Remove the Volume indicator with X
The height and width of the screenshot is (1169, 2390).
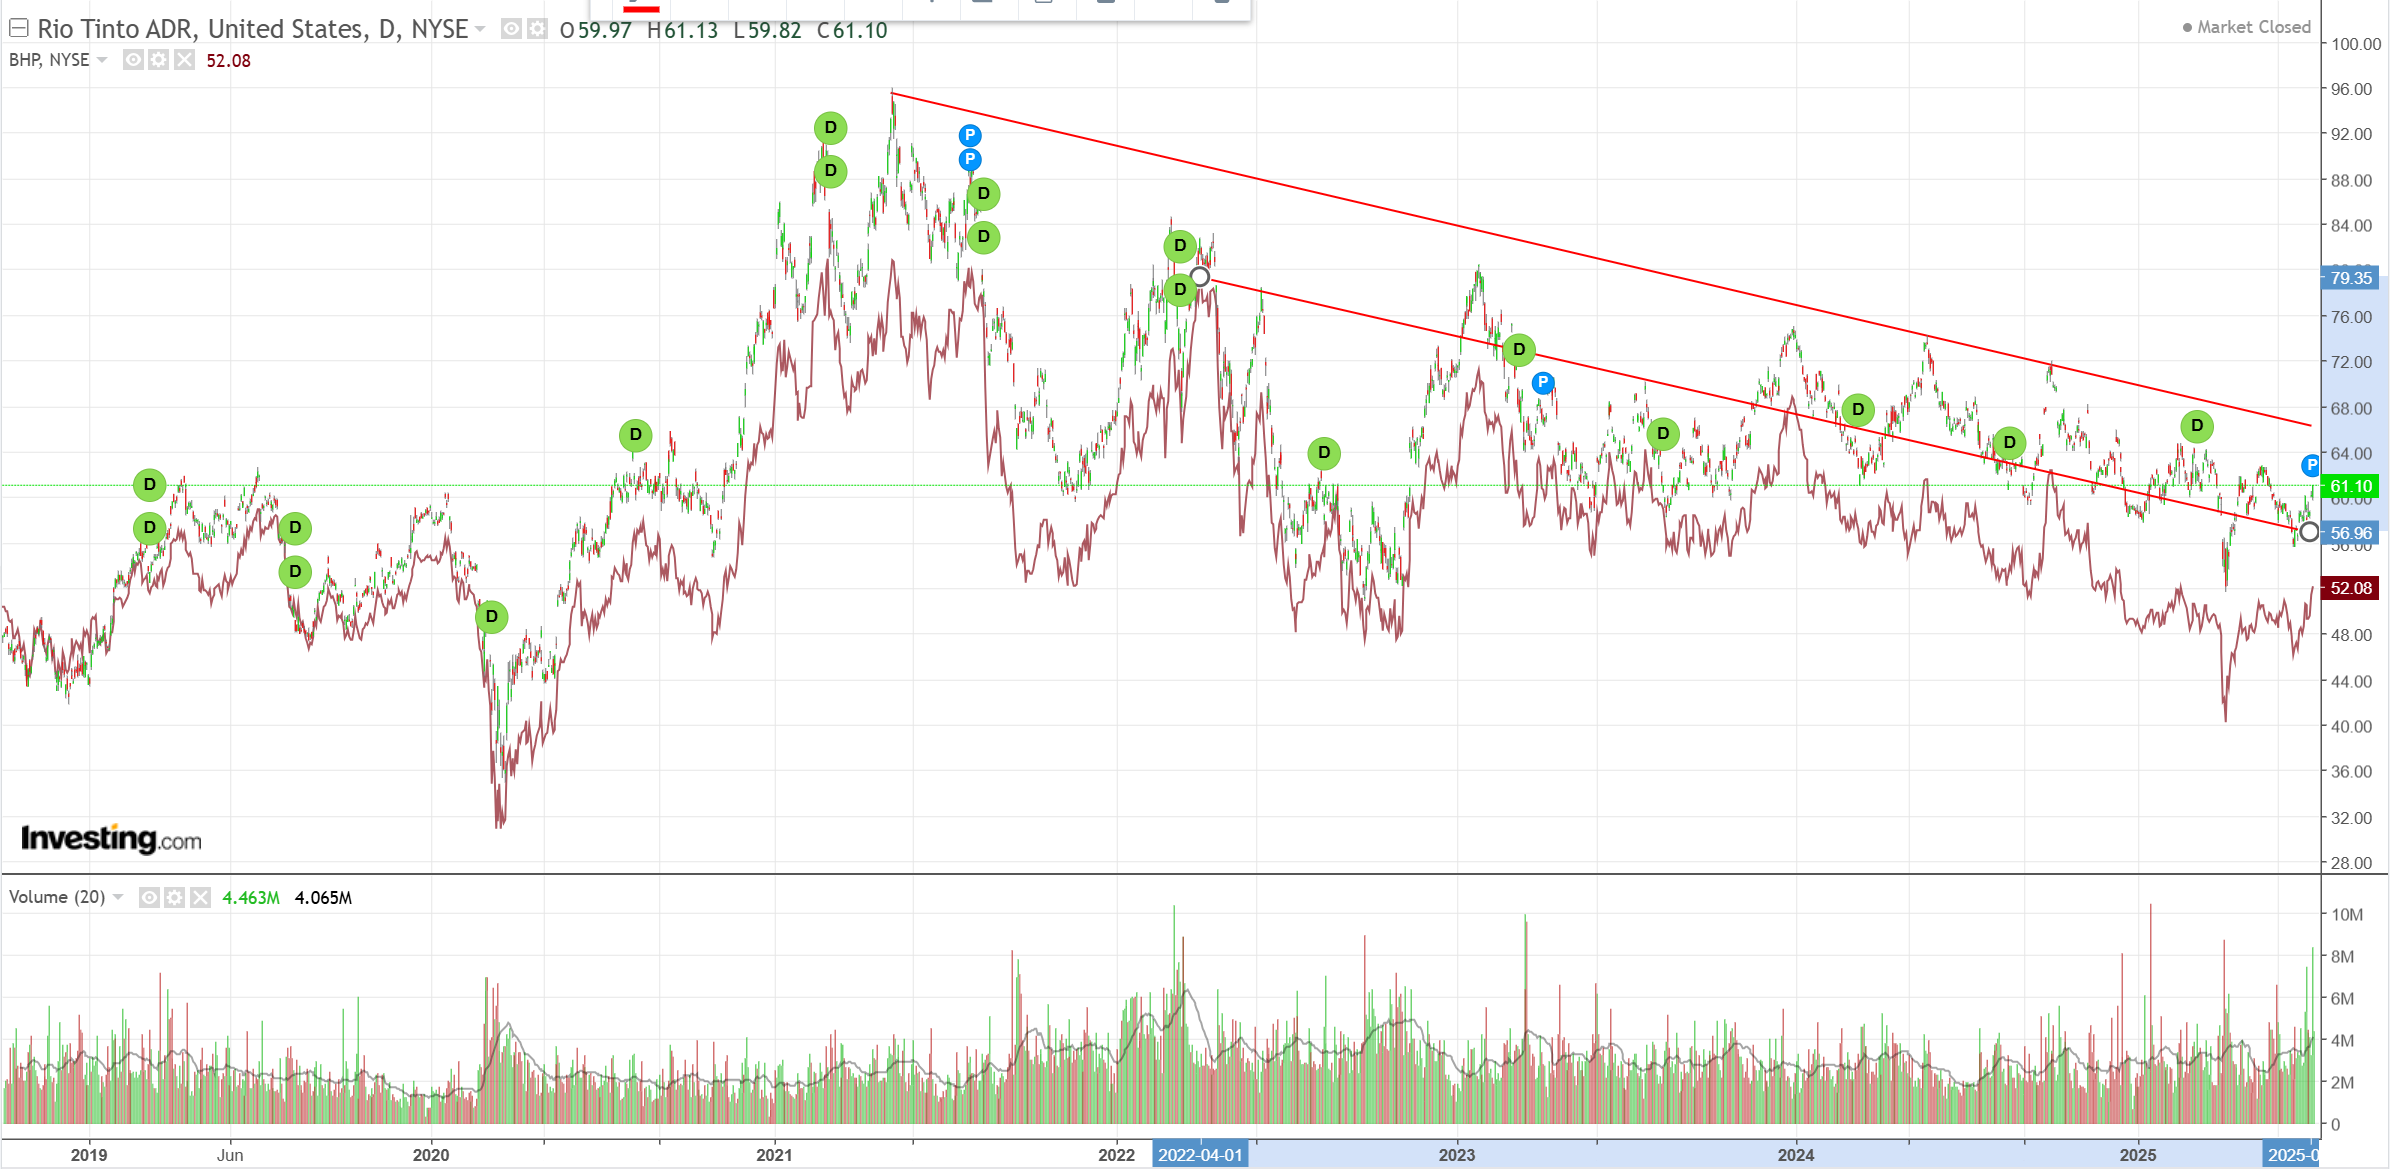coord(200,897)
